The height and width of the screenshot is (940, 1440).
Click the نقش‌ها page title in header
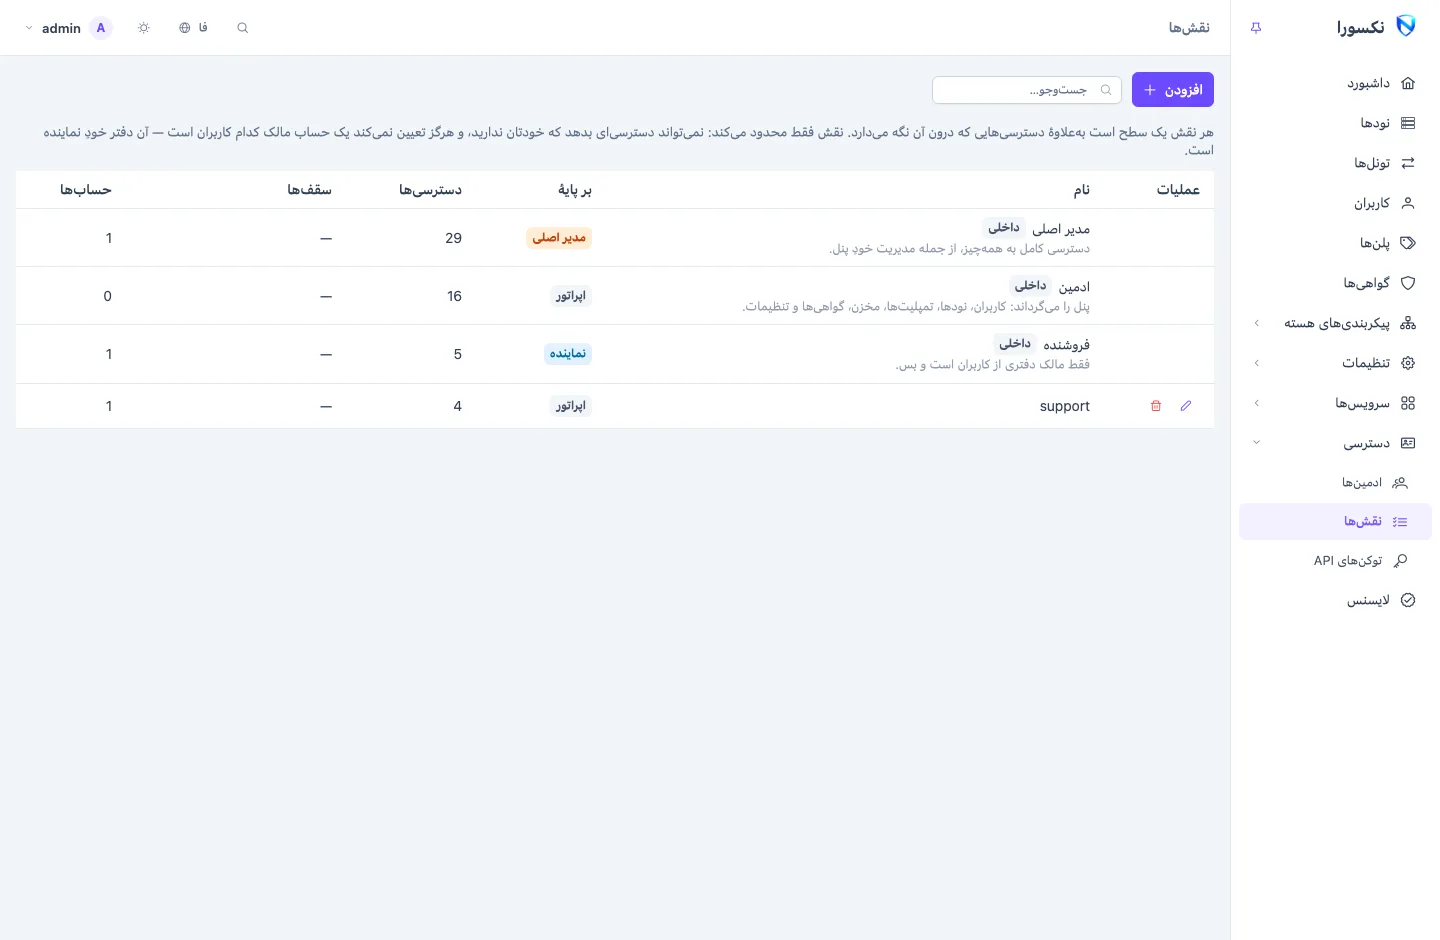pyautogui.click(x=1189, y=28)
